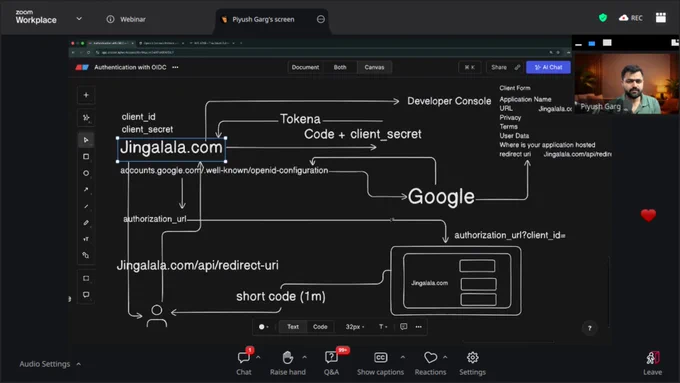
Task: Open the Q&A panel
Action: (331, 363)
